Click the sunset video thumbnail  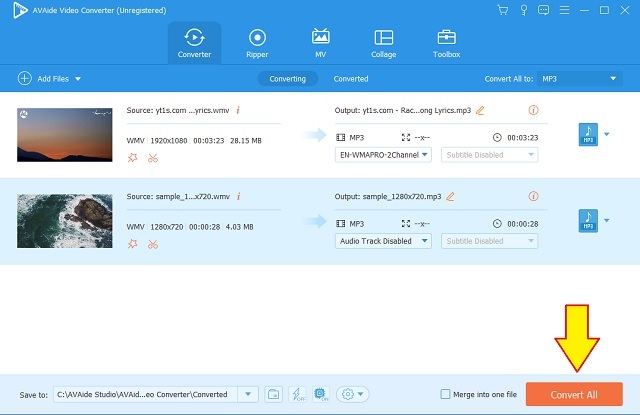click(64, 135)
